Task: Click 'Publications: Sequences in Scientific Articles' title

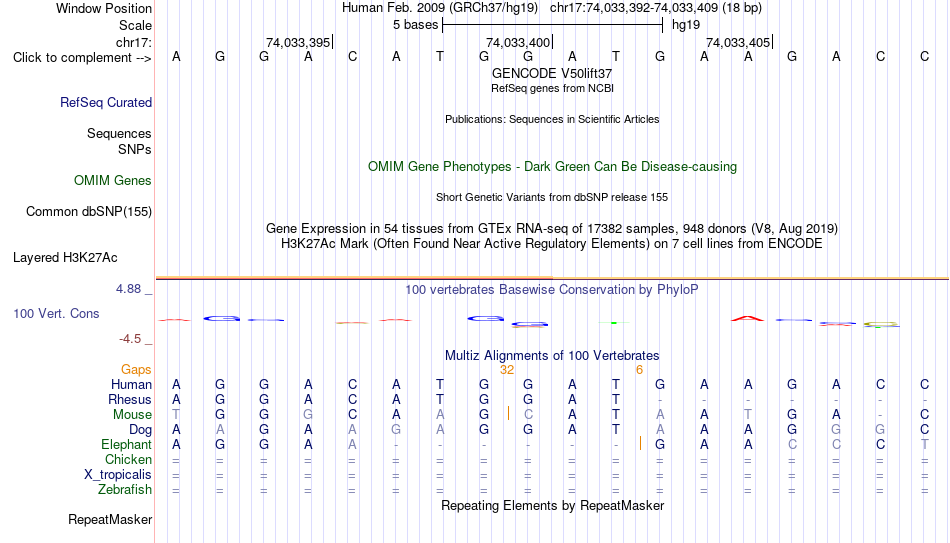Action: [x=552, y=119]
